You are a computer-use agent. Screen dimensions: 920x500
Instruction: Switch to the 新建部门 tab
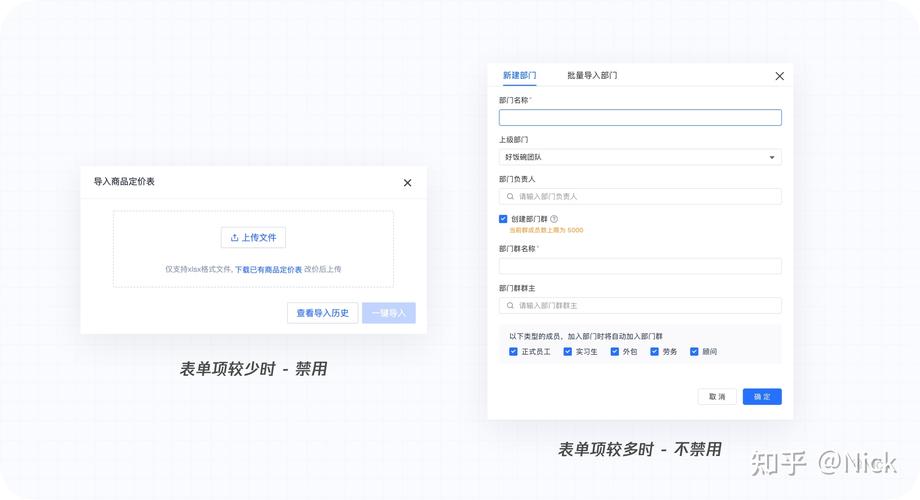point(519,75)
